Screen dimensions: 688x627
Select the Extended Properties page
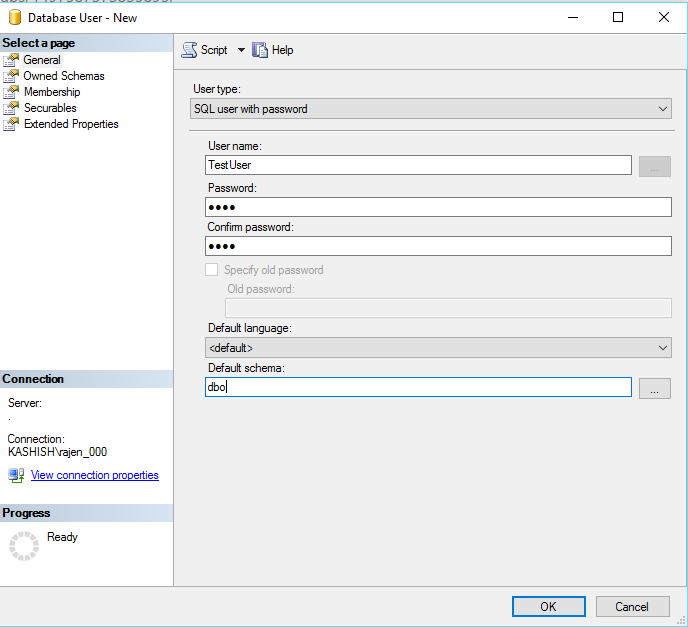pyautogui.click(x=71, y=124)
